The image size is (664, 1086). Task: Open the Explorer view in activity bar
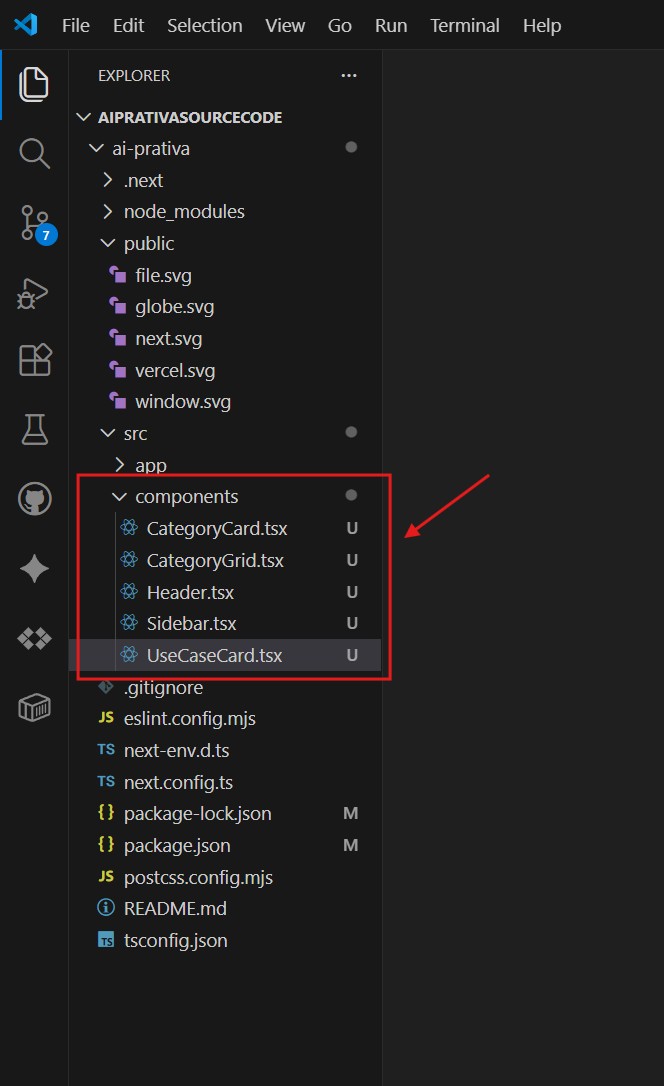tap(34, 84)
